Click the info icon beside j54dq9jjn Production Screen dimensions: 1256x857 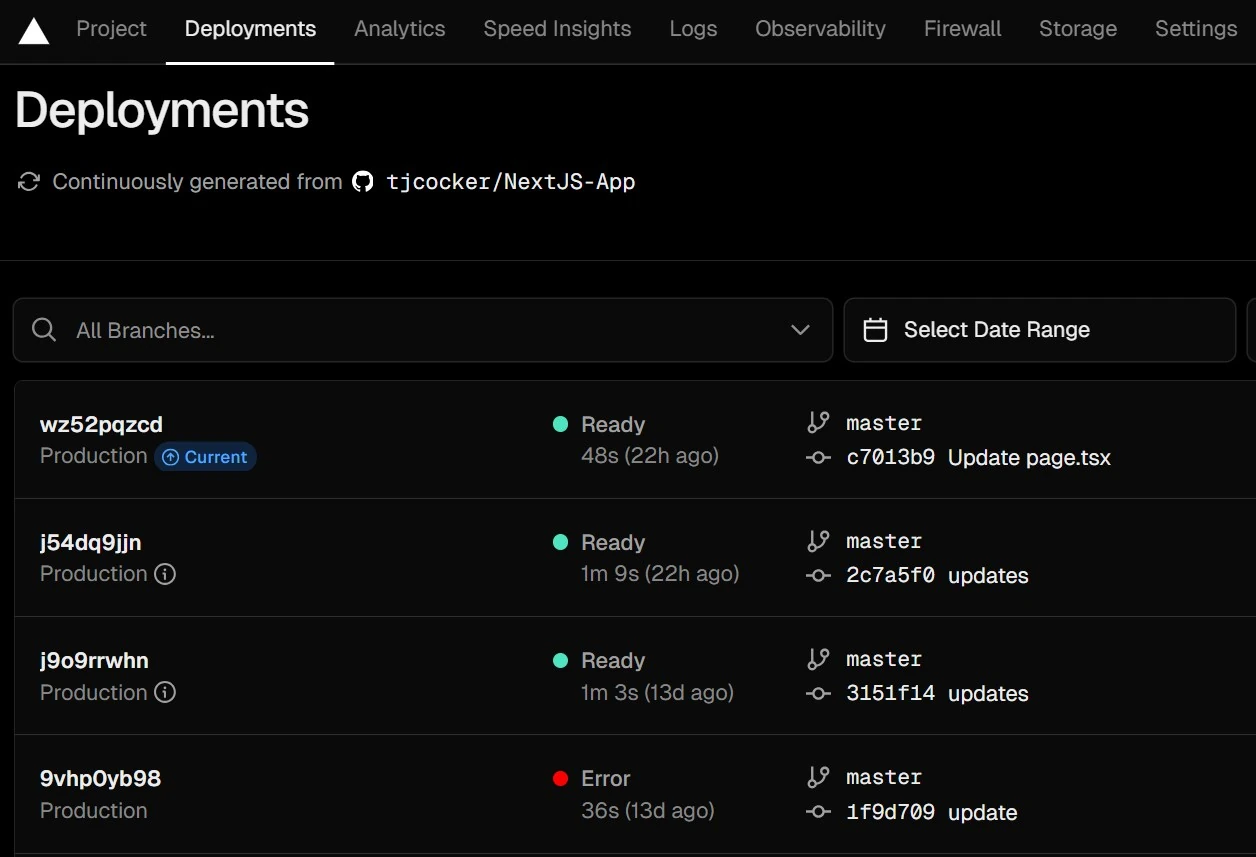[166, 574]
